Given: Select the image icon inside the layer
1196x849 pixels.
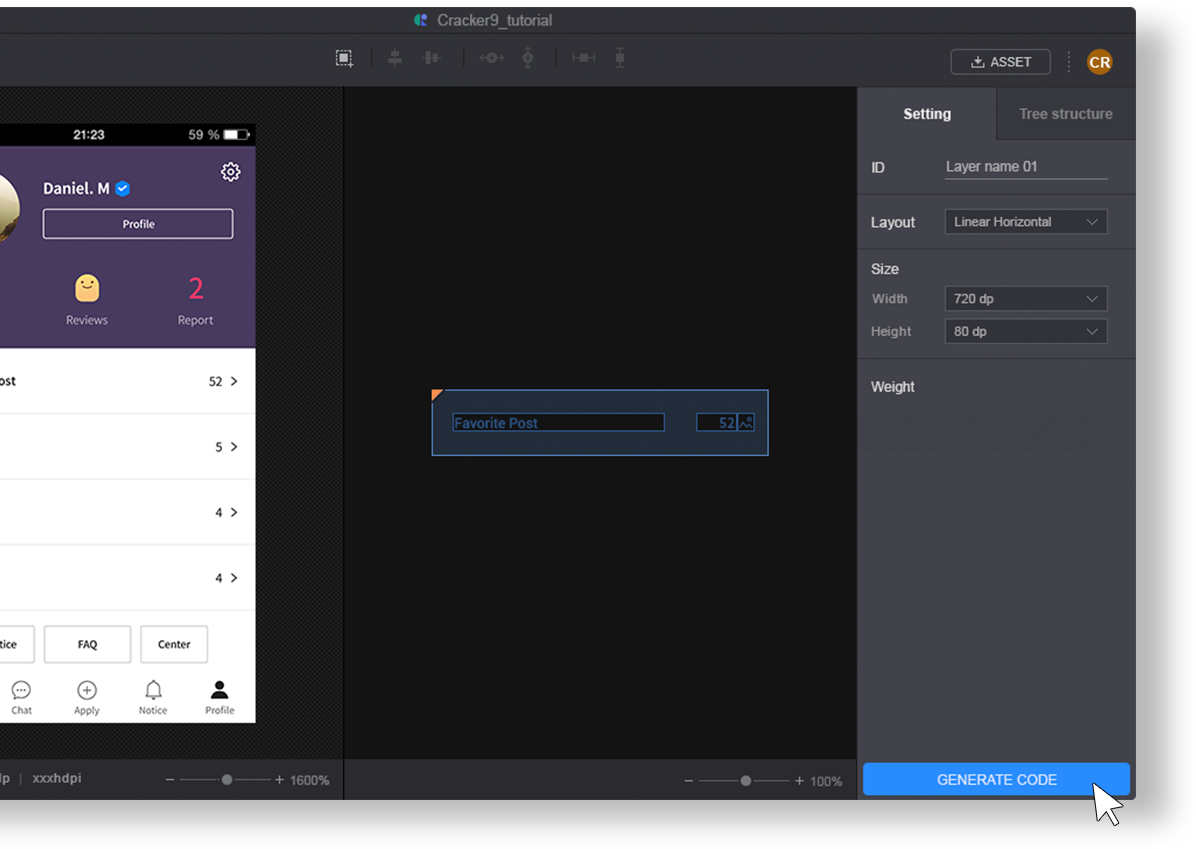Looking at the screenshot, I should coord(746,423).
